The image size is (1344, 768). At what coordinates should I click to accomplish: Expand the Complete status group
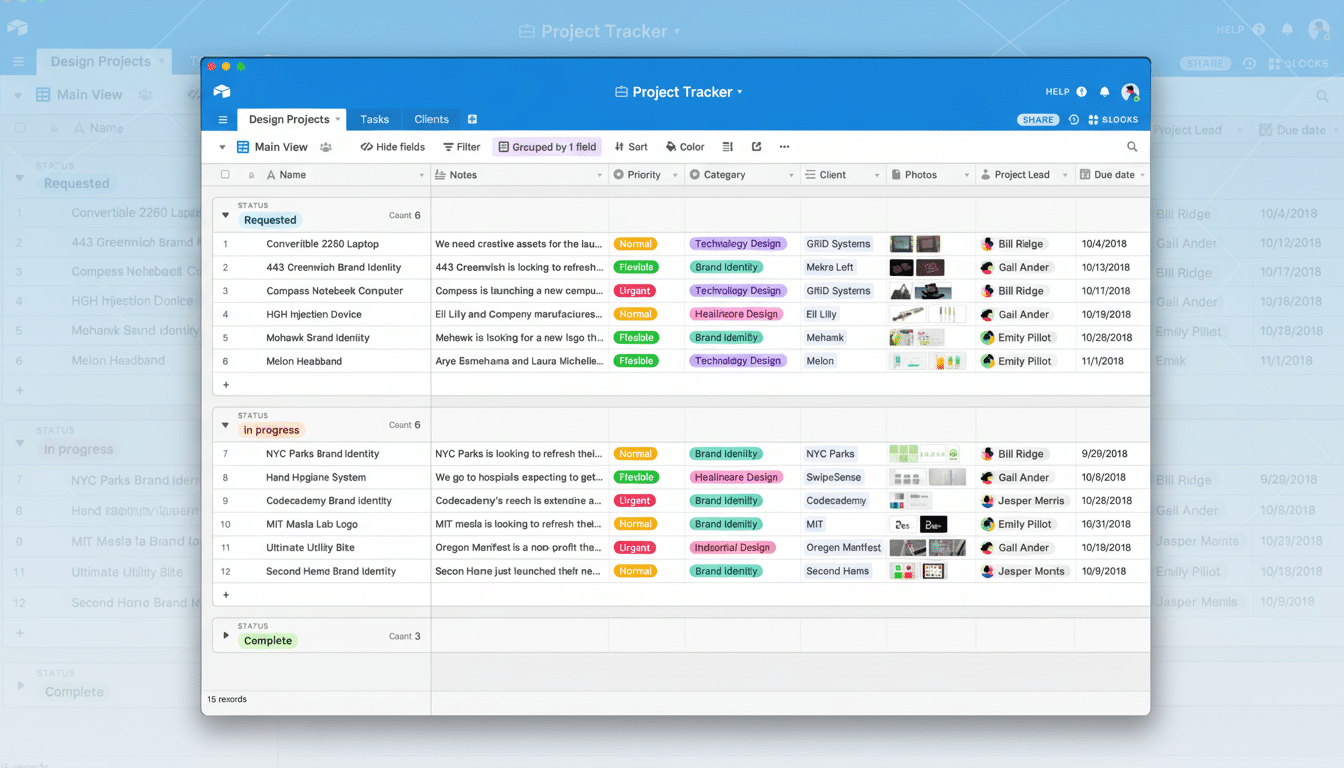point(225,635)
